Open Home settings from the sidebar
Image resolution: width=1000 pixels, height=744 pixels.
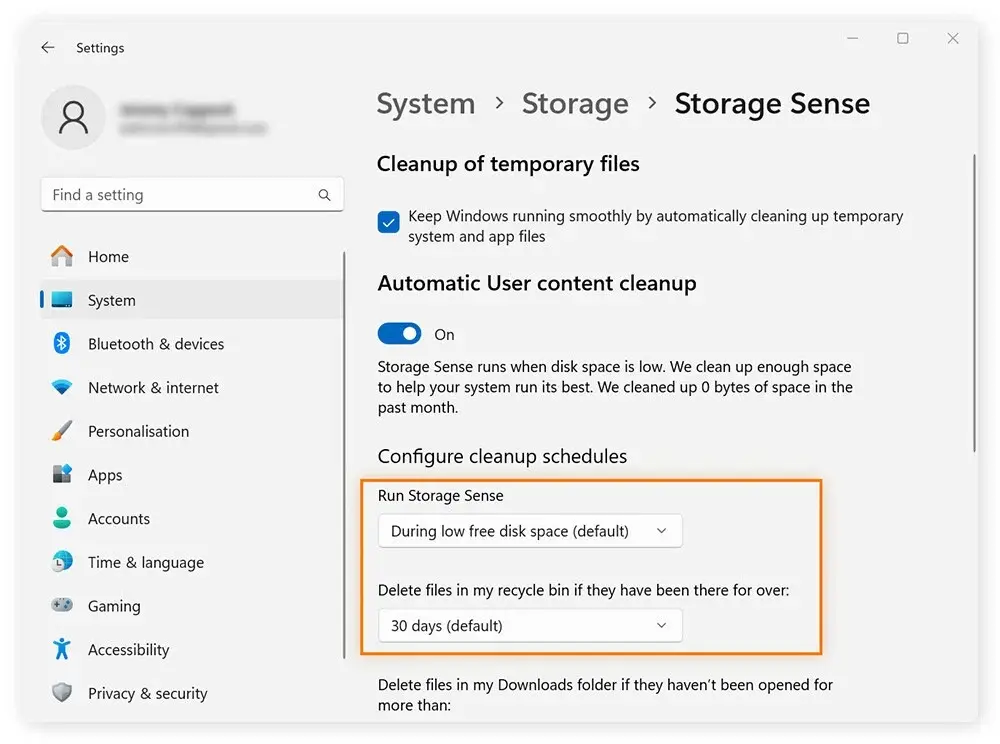(x=107, y=256)
